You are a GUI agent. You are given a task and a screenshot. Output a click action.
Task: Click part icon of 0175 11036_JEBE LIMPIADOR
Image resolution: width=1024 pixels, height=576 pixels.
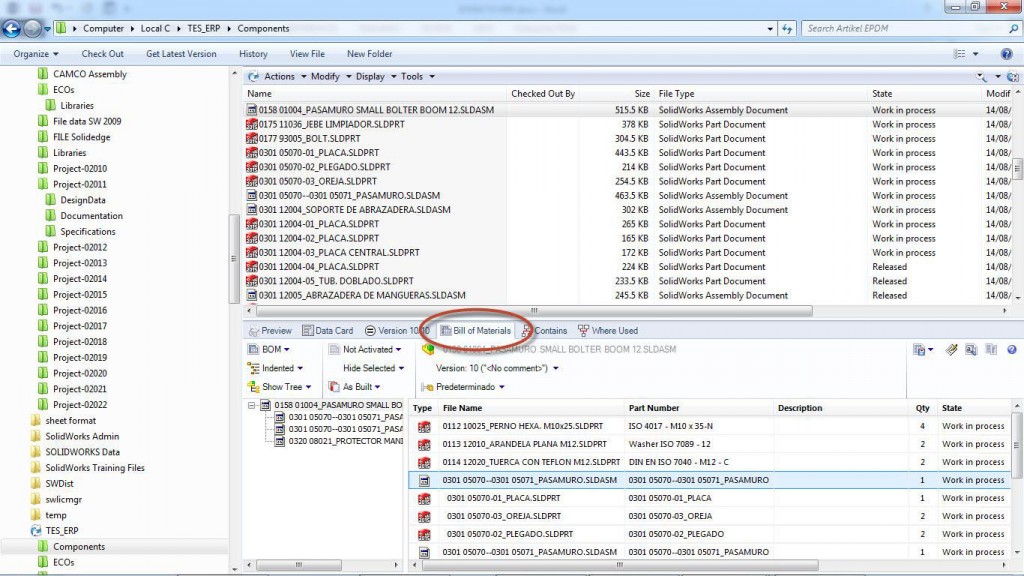coord(251,124)
